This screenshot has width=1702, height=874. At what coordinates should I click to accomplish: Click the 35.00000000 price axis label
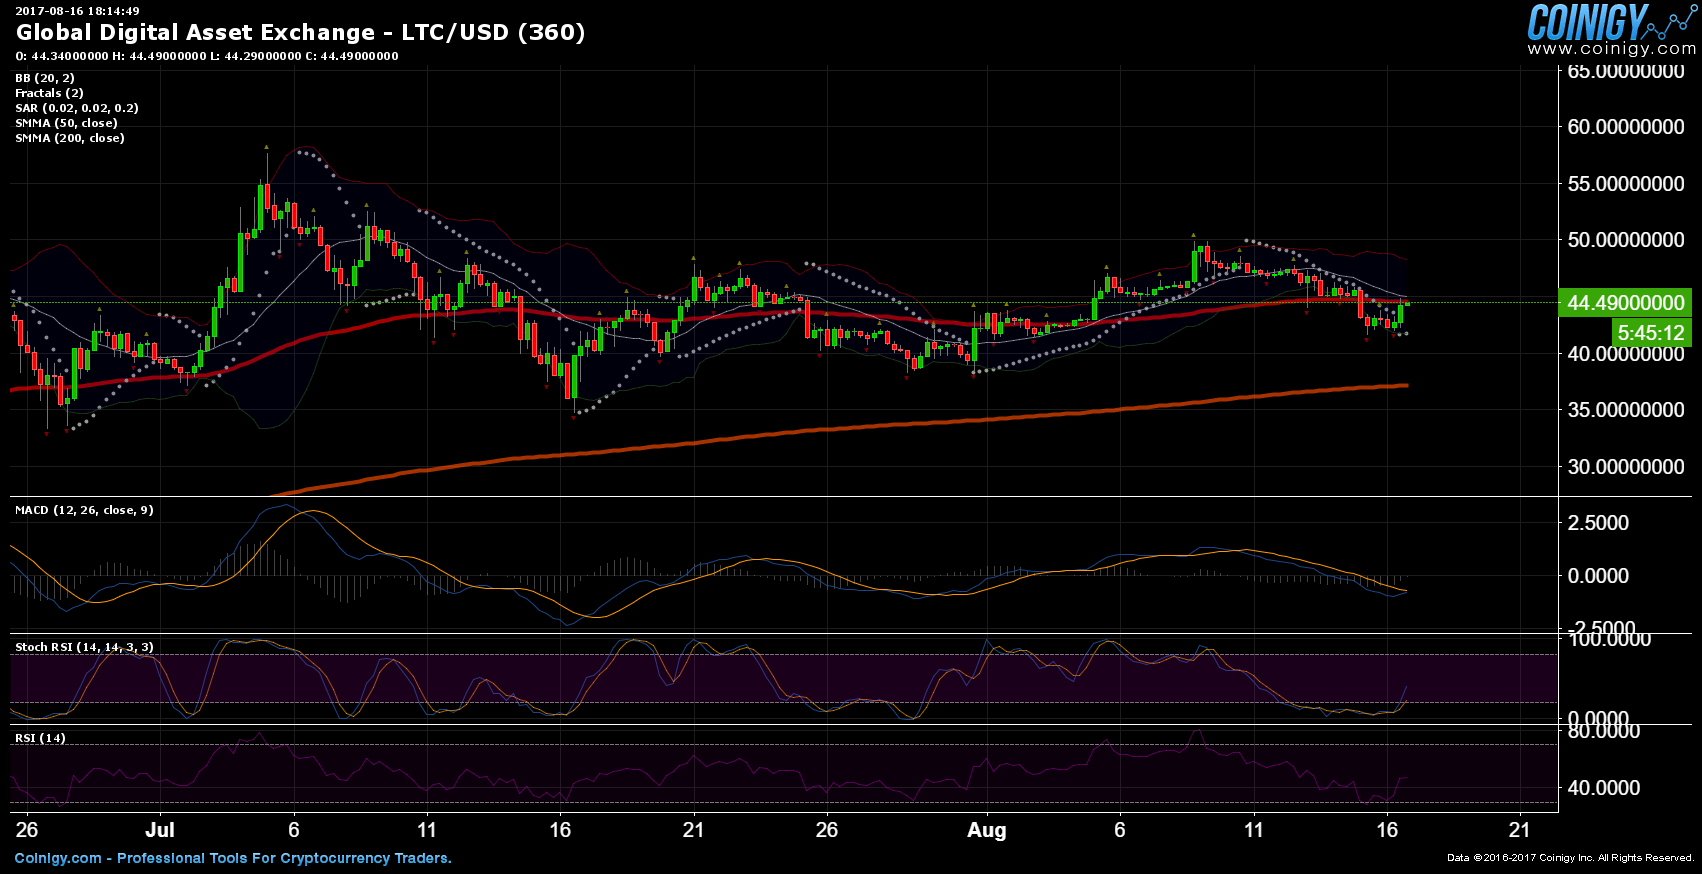[1626, 410]
